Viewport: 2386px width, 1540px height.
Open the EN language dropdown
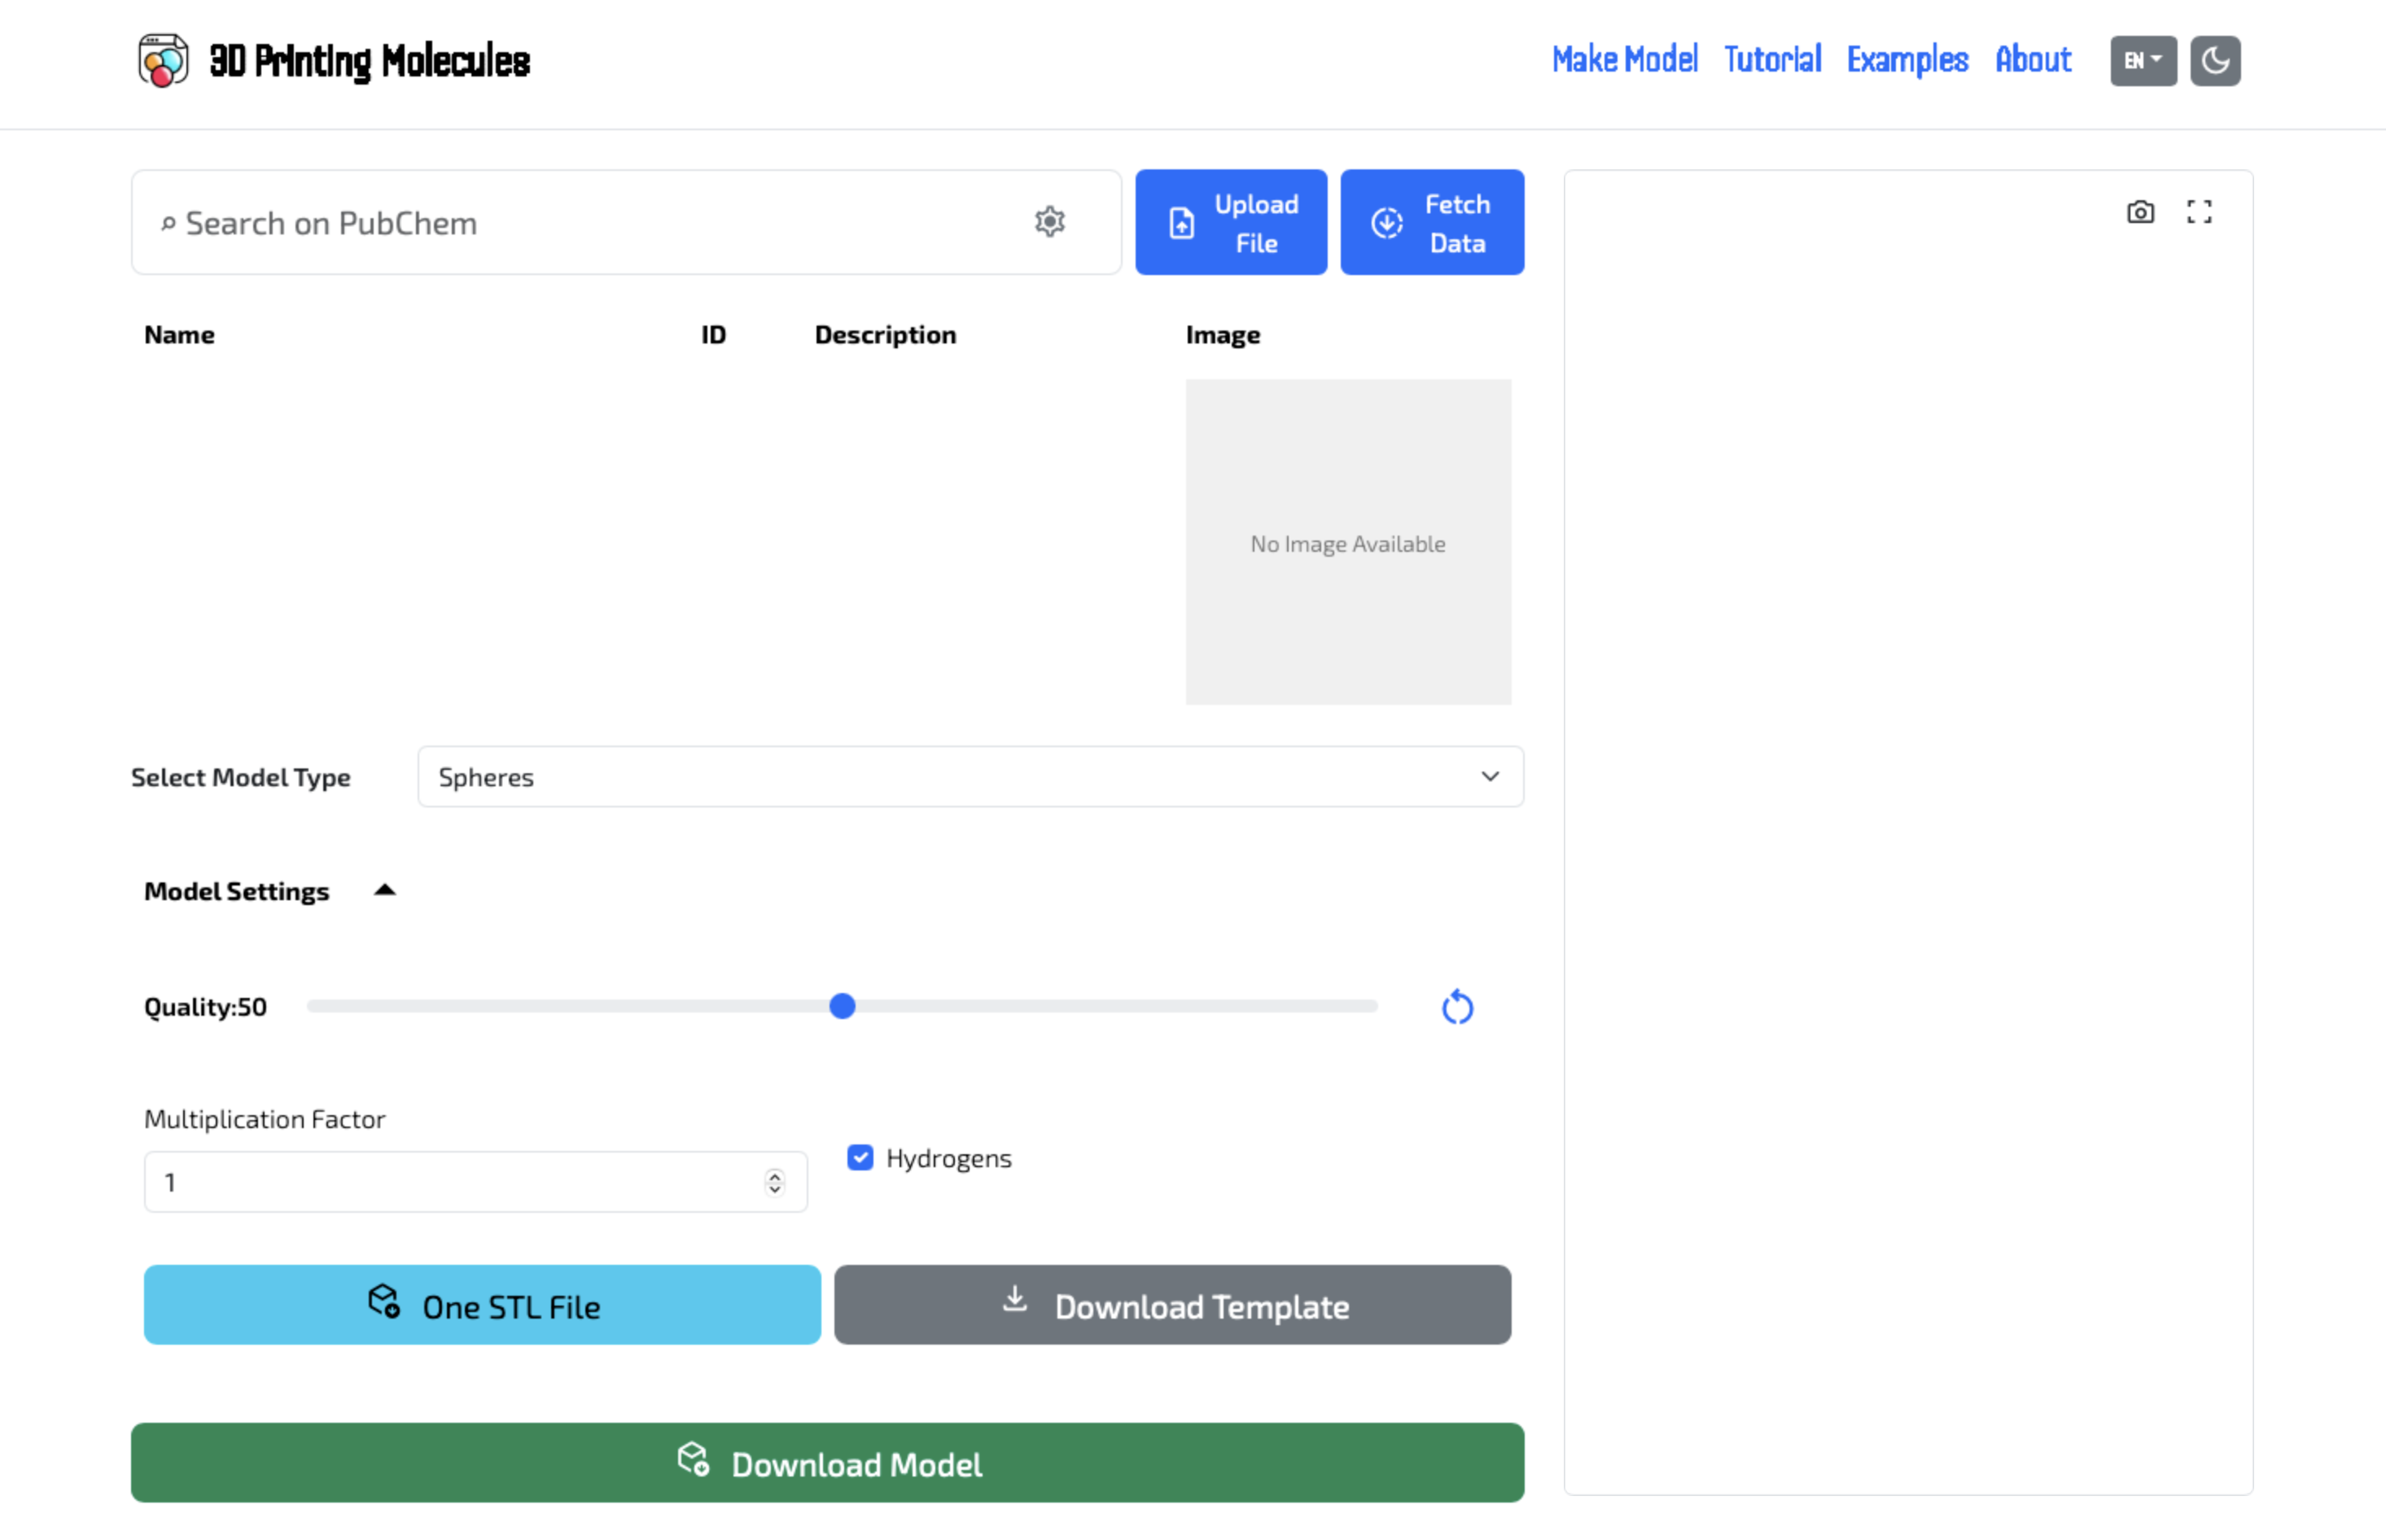click(x=2143, y=61)
